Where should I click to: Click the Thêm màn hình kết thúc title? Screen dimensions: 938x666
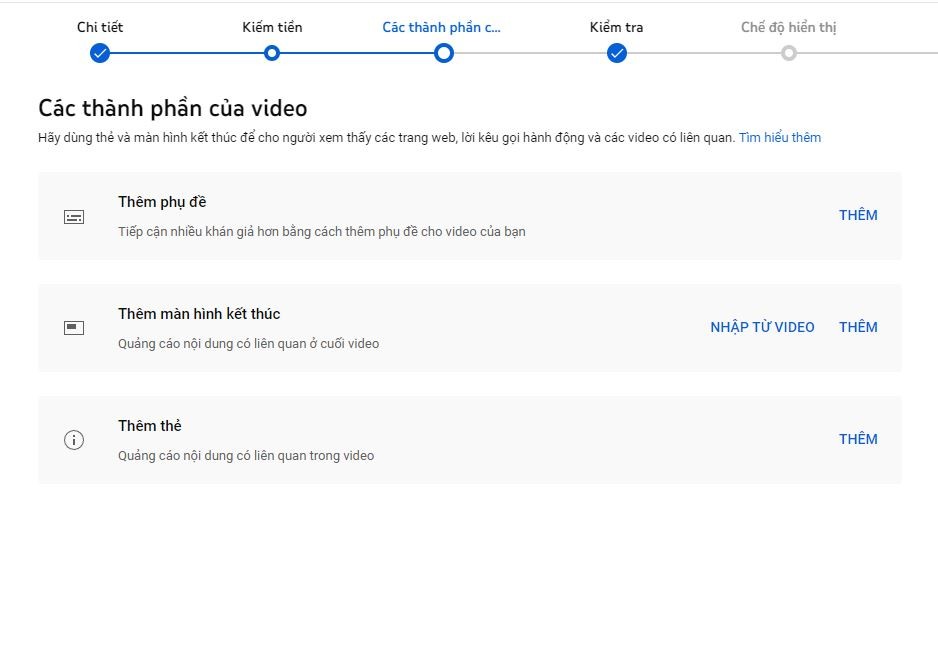pos(199,314)
